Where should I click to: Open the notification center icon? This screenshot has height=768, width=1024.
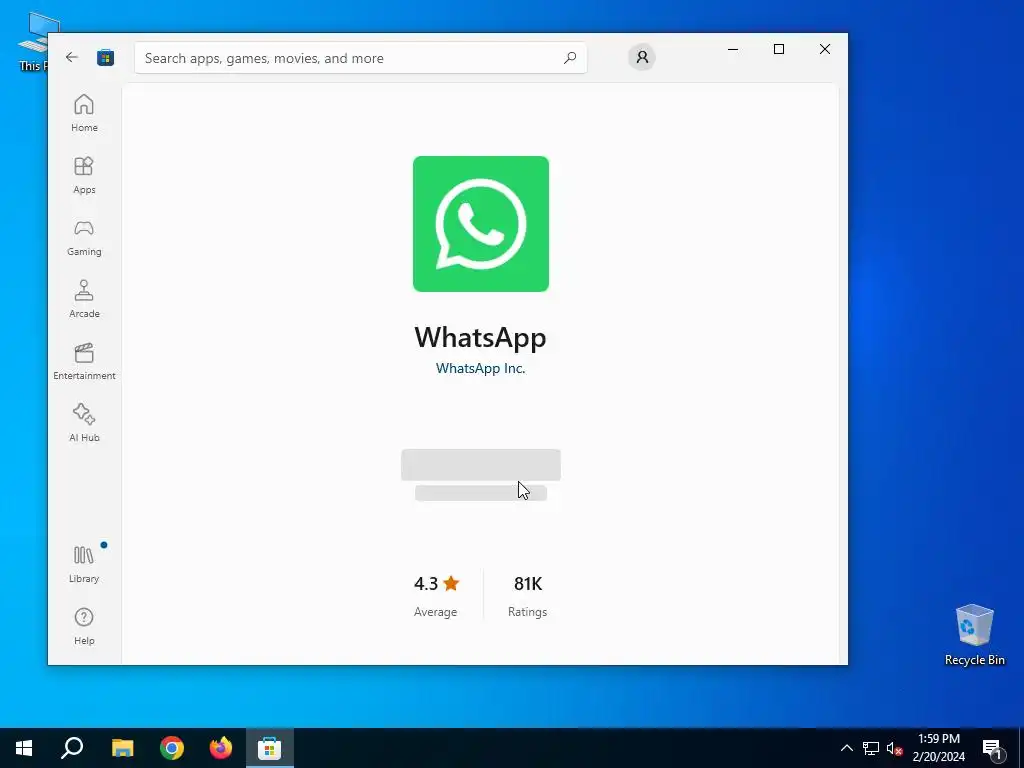click(x=992, y=749)
